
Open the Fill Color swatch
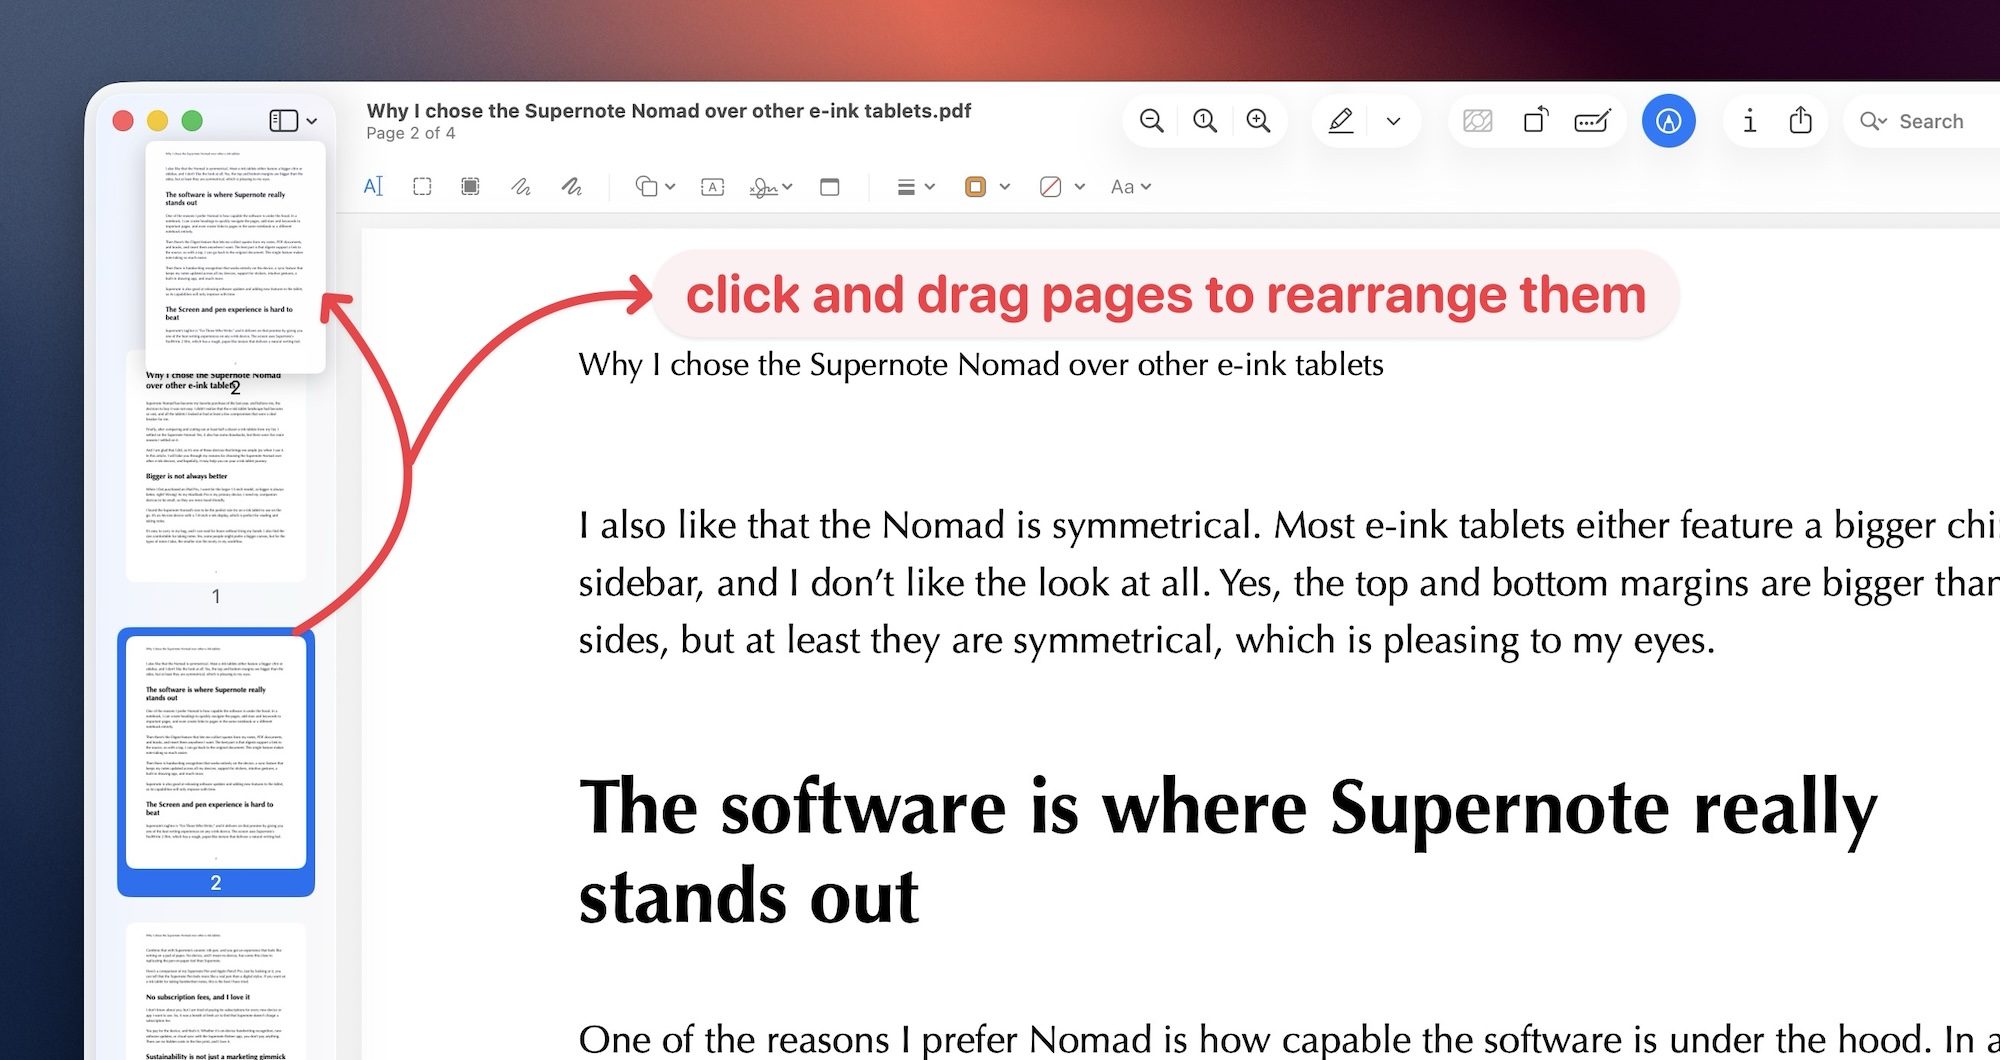[1050, 187]
